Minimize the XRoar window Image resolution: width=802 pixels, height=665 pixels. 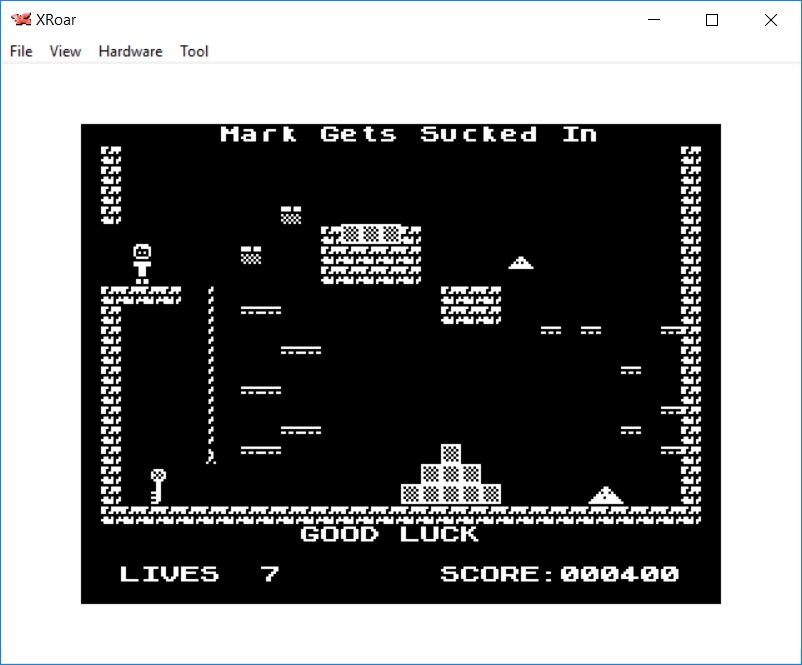pyautogui.click(x=655, y=20)
